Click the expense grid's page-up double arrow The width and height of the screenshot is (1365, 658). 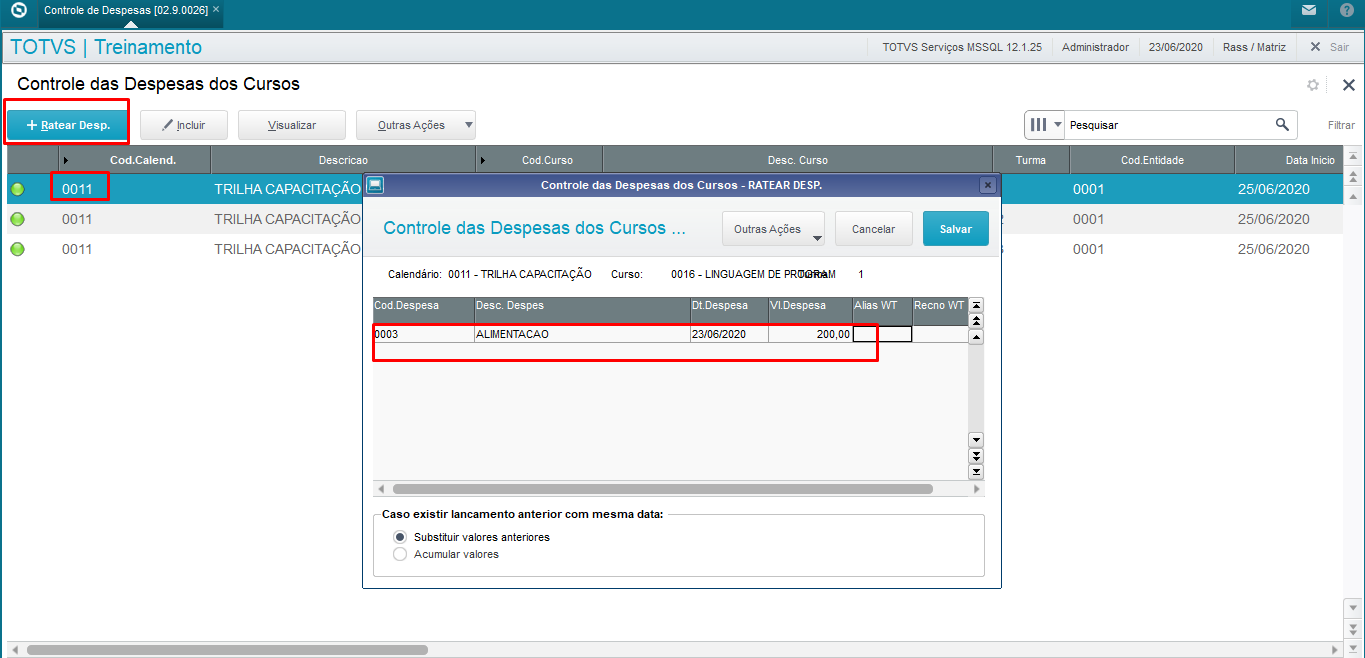(977, 321)
